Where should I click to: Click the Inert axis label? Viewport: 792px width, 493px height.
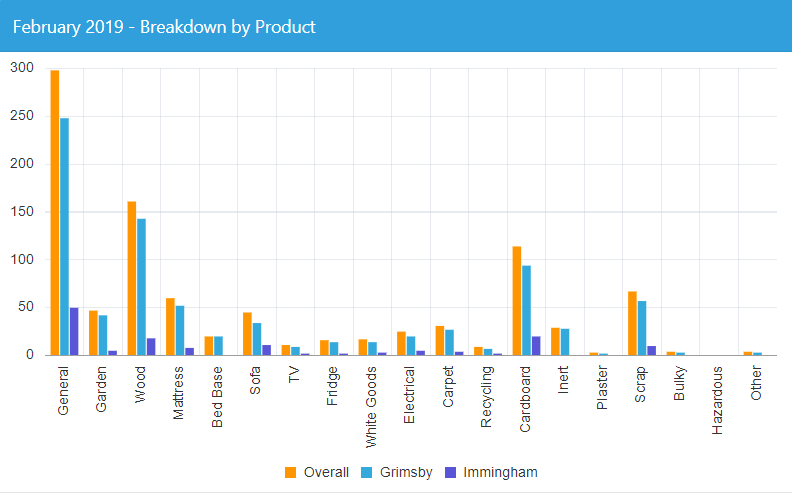[x=563, y=380]
